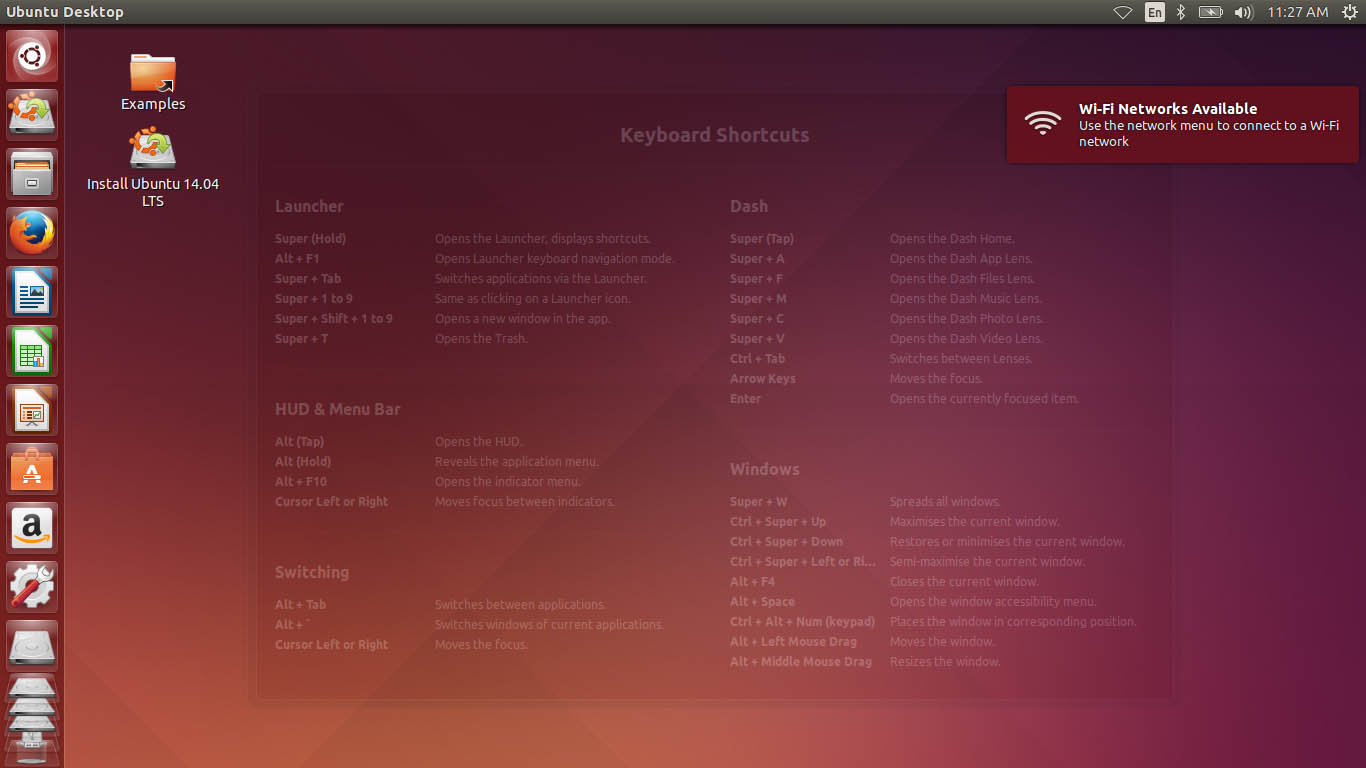Viewport: 1366px width, 768px height.
Task: Click the 'Arrow Keys' shortcut text
Action: [763, 379]
